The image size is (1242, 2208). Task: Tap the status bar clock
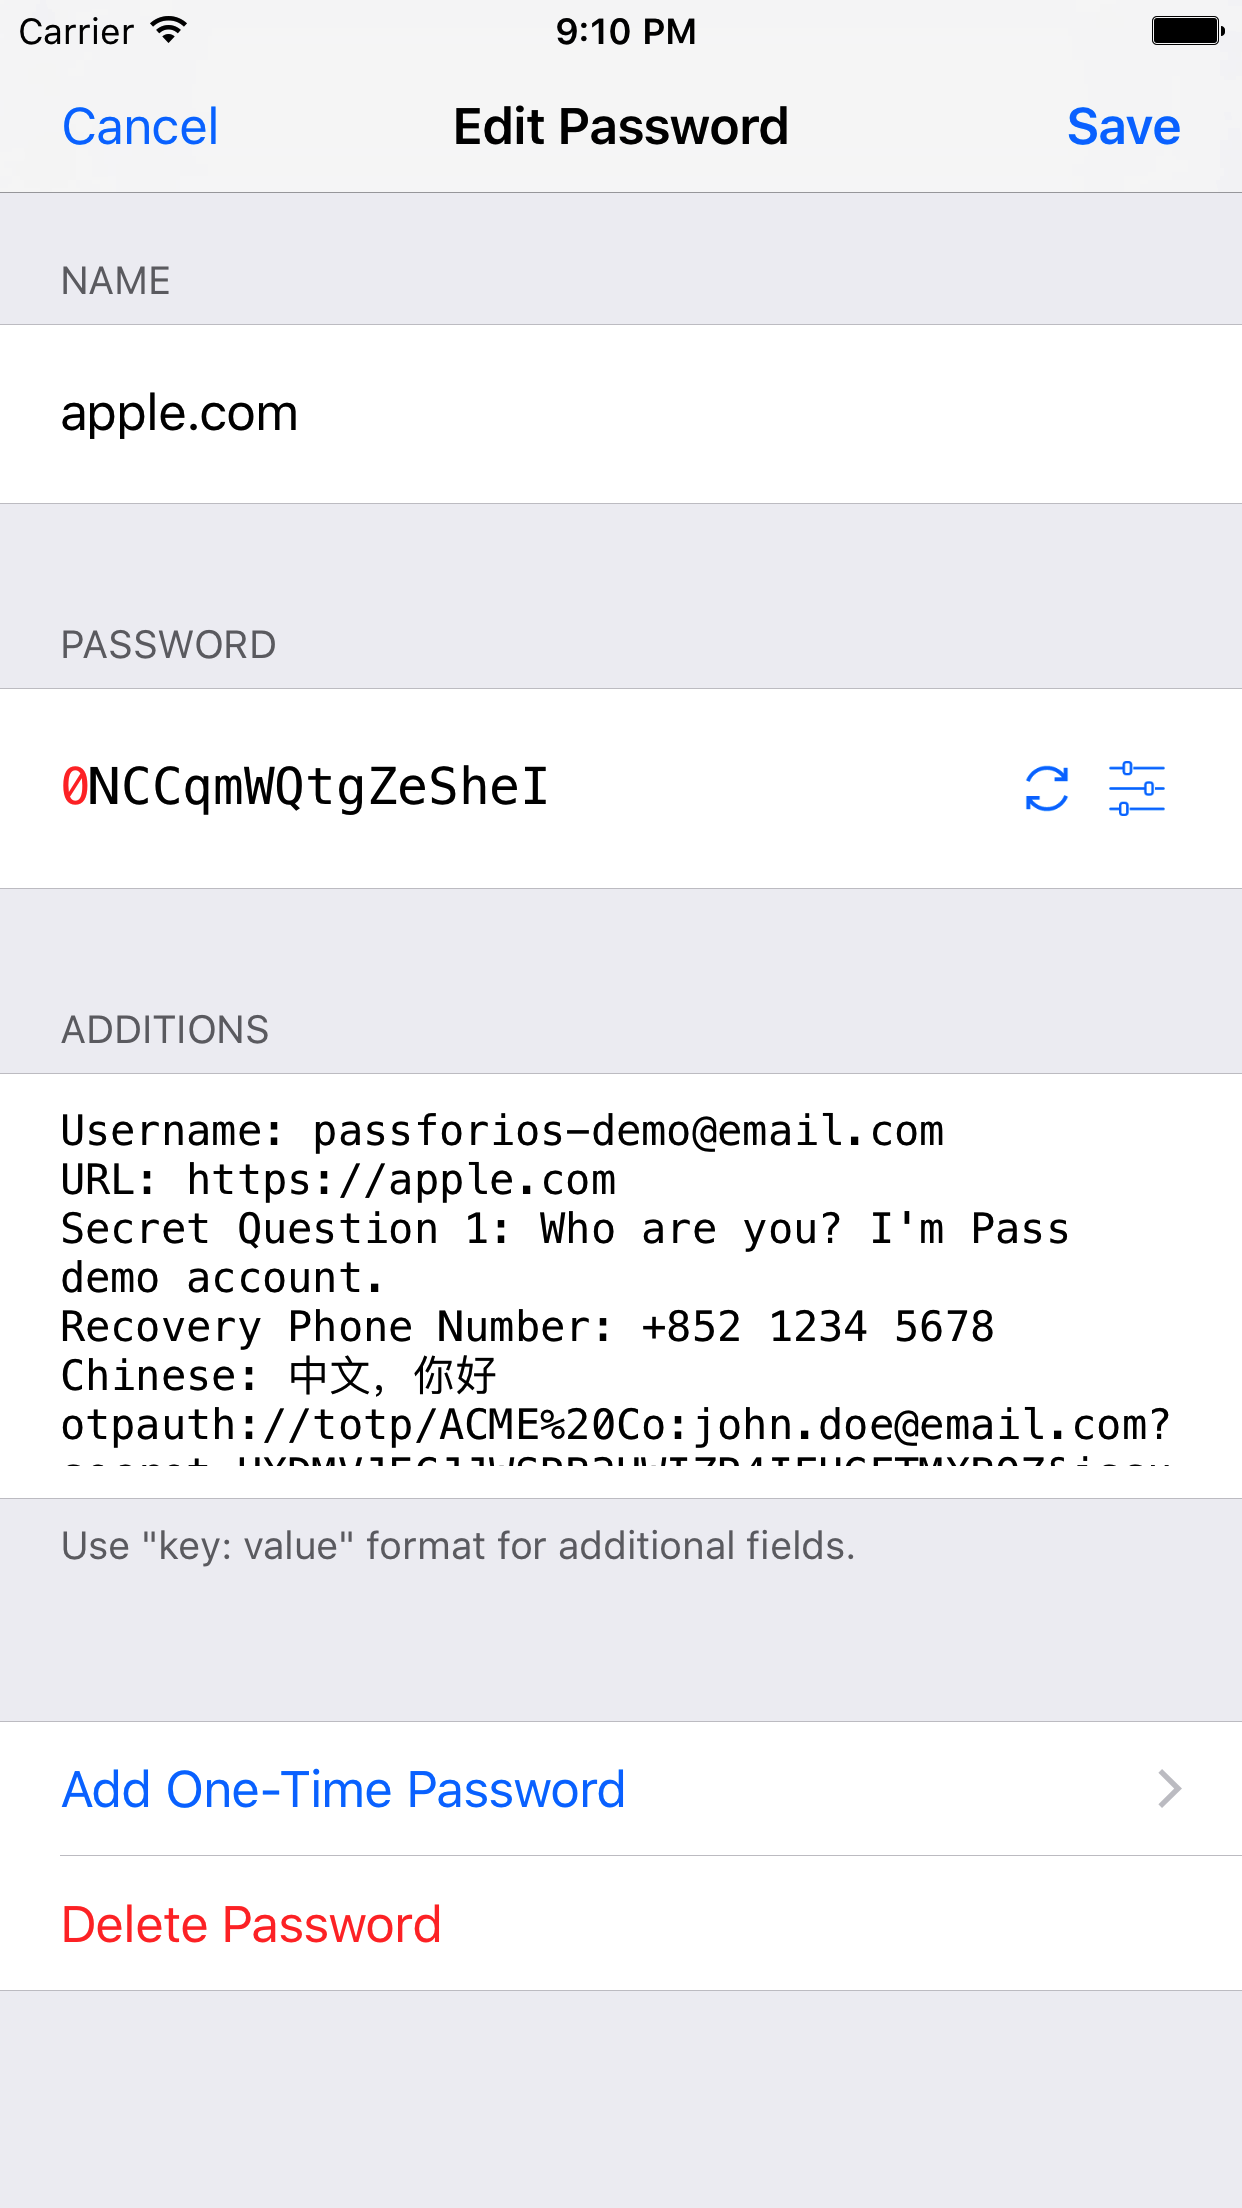pyautogui.click(x=625, y=31)
